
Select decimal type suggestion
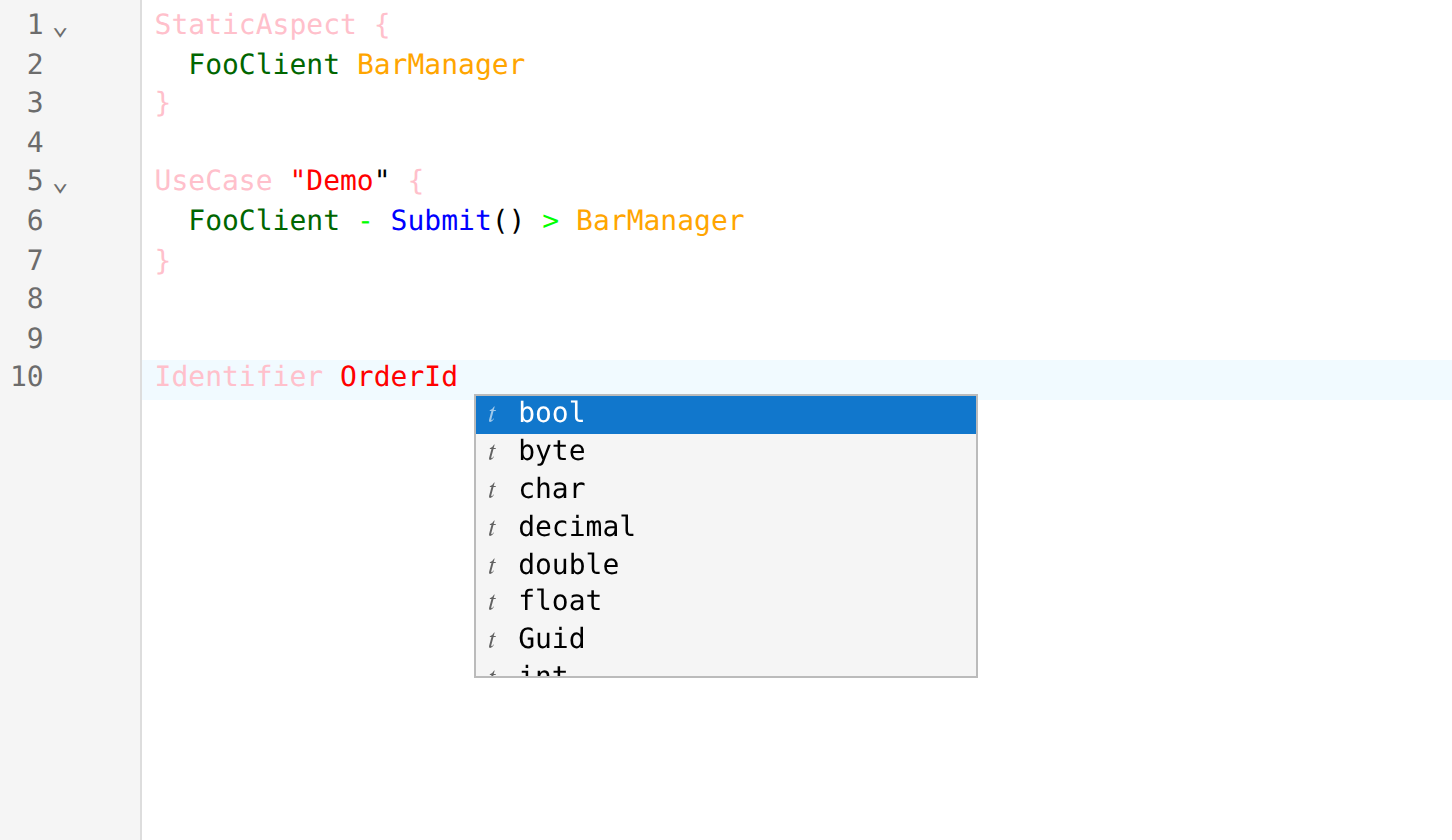[x=726, y=527]
